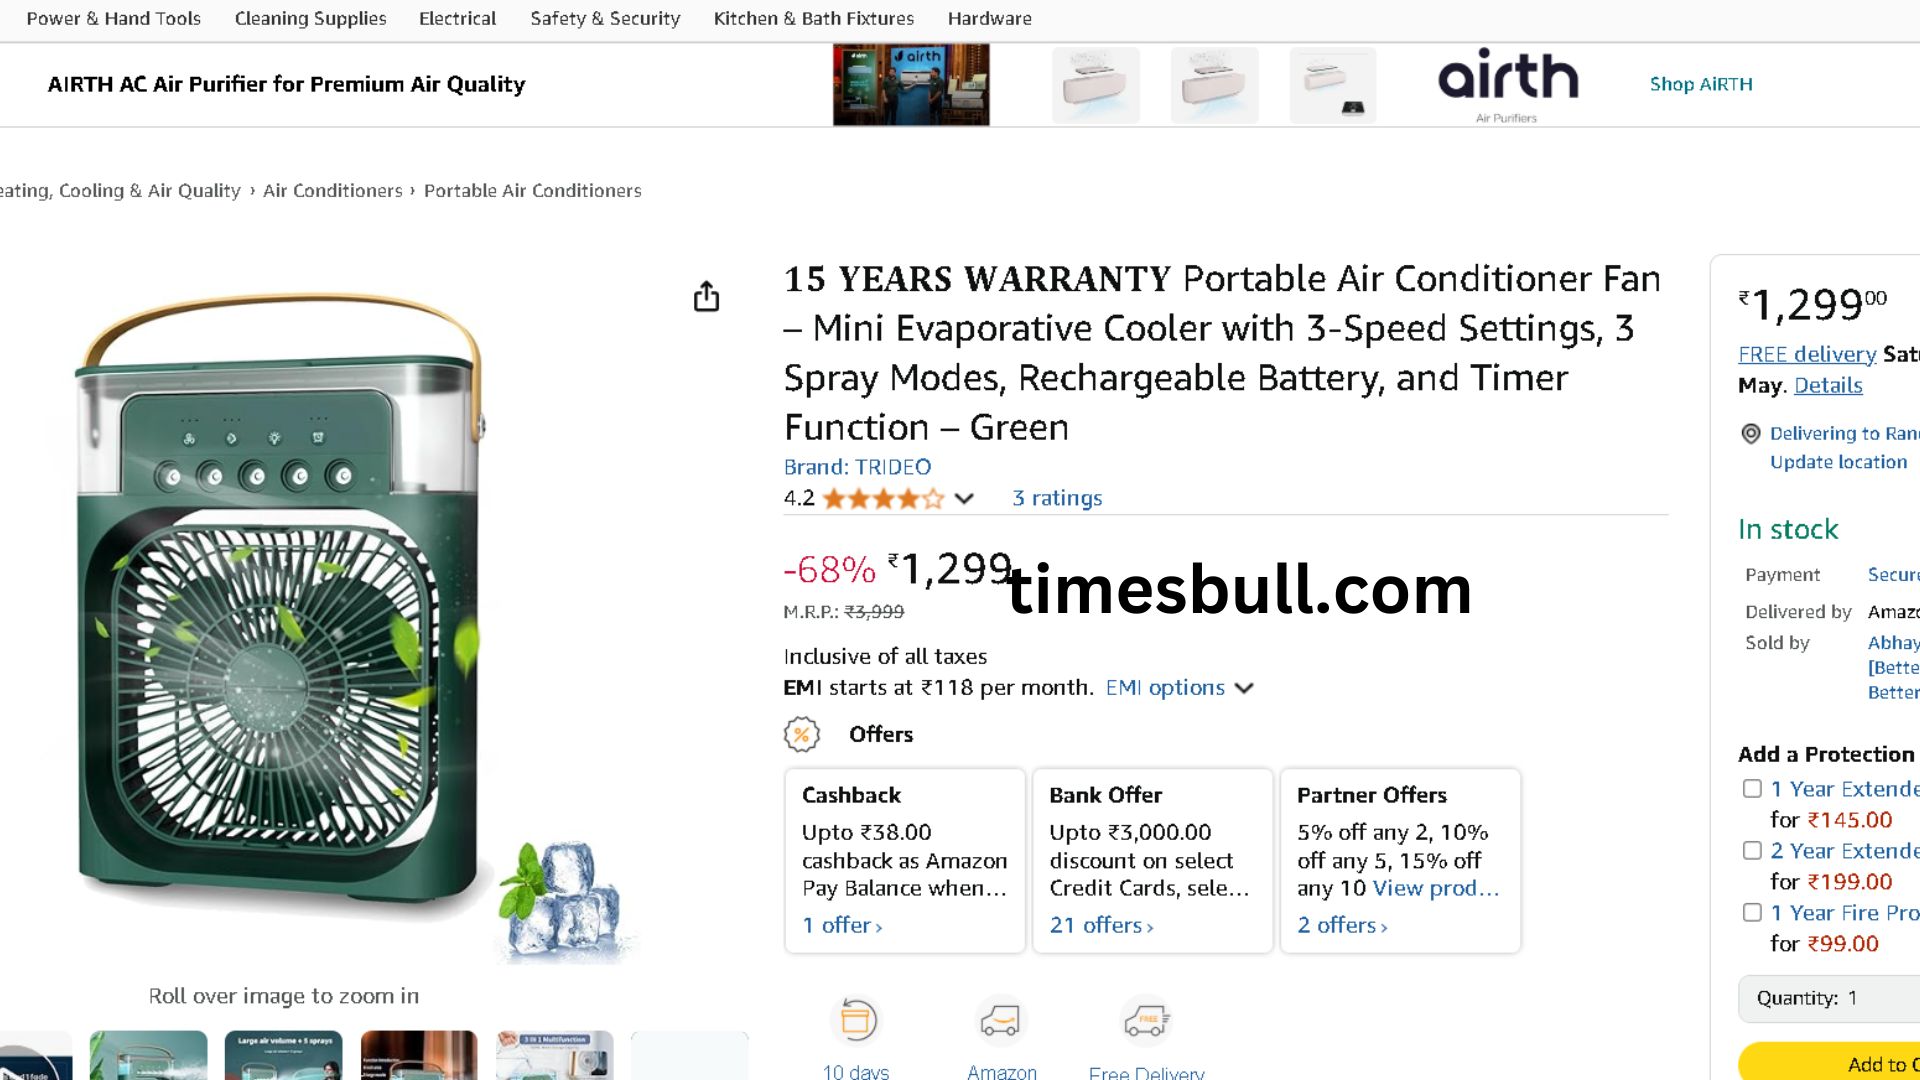Click the Offers percent badge icon
Screen dimensions: 1920x1080
coord(801,734)
